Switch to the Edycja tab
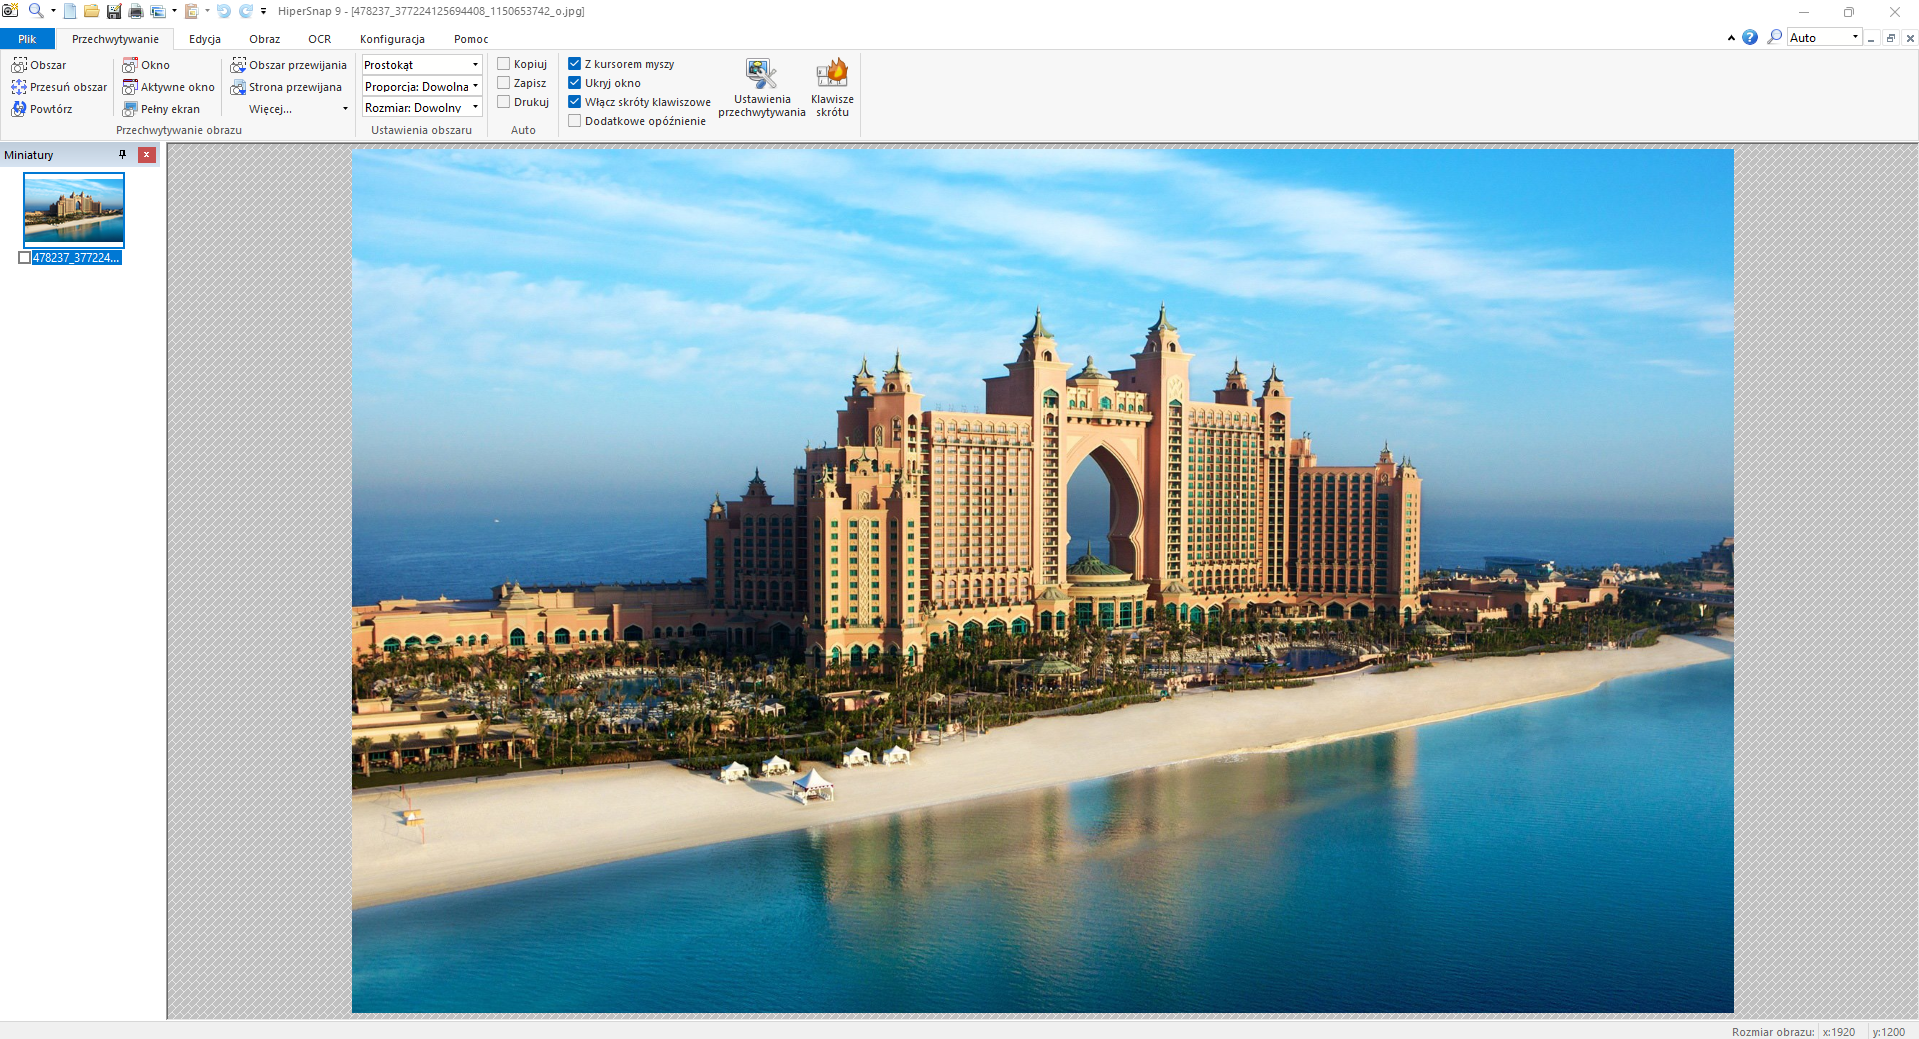The height and width of the screenshot is (1039, 1919). tap(205, 39)
